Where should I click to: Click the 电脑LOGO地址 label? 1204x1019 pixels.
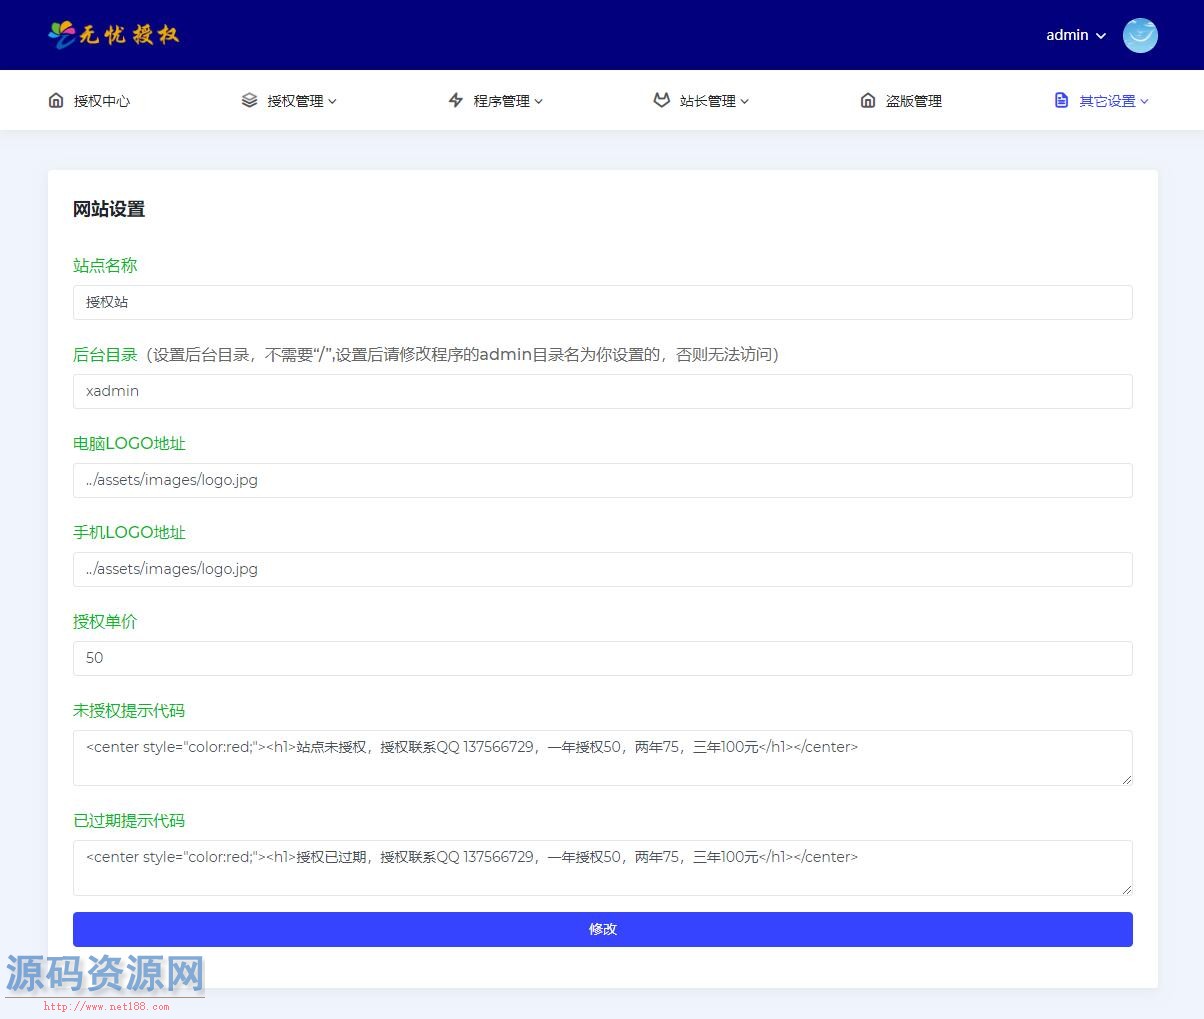(129, 443)
